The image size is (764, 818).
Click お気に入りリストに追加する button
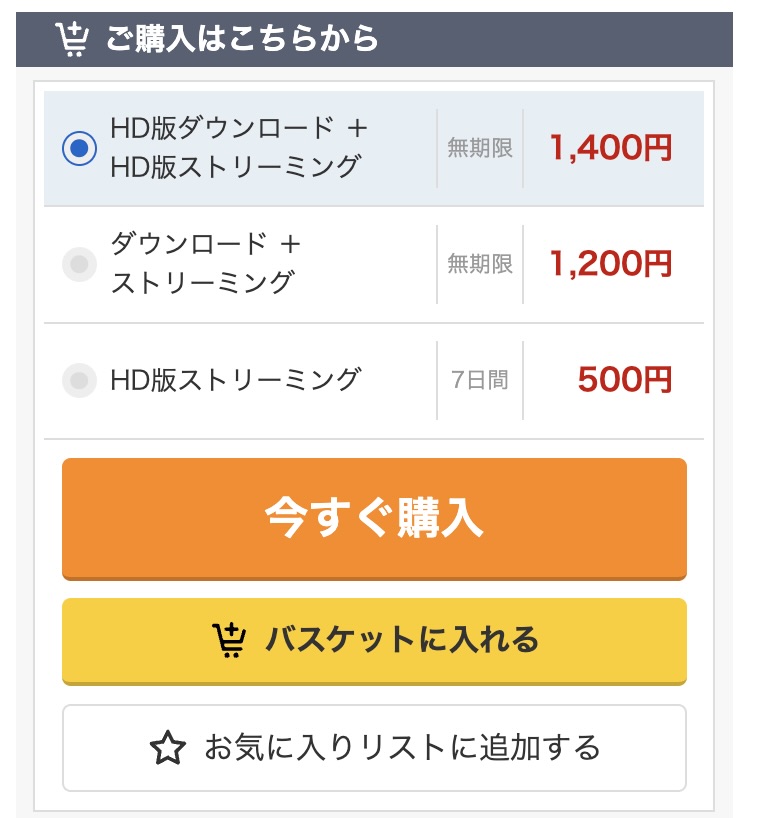[x=374, y=748]
